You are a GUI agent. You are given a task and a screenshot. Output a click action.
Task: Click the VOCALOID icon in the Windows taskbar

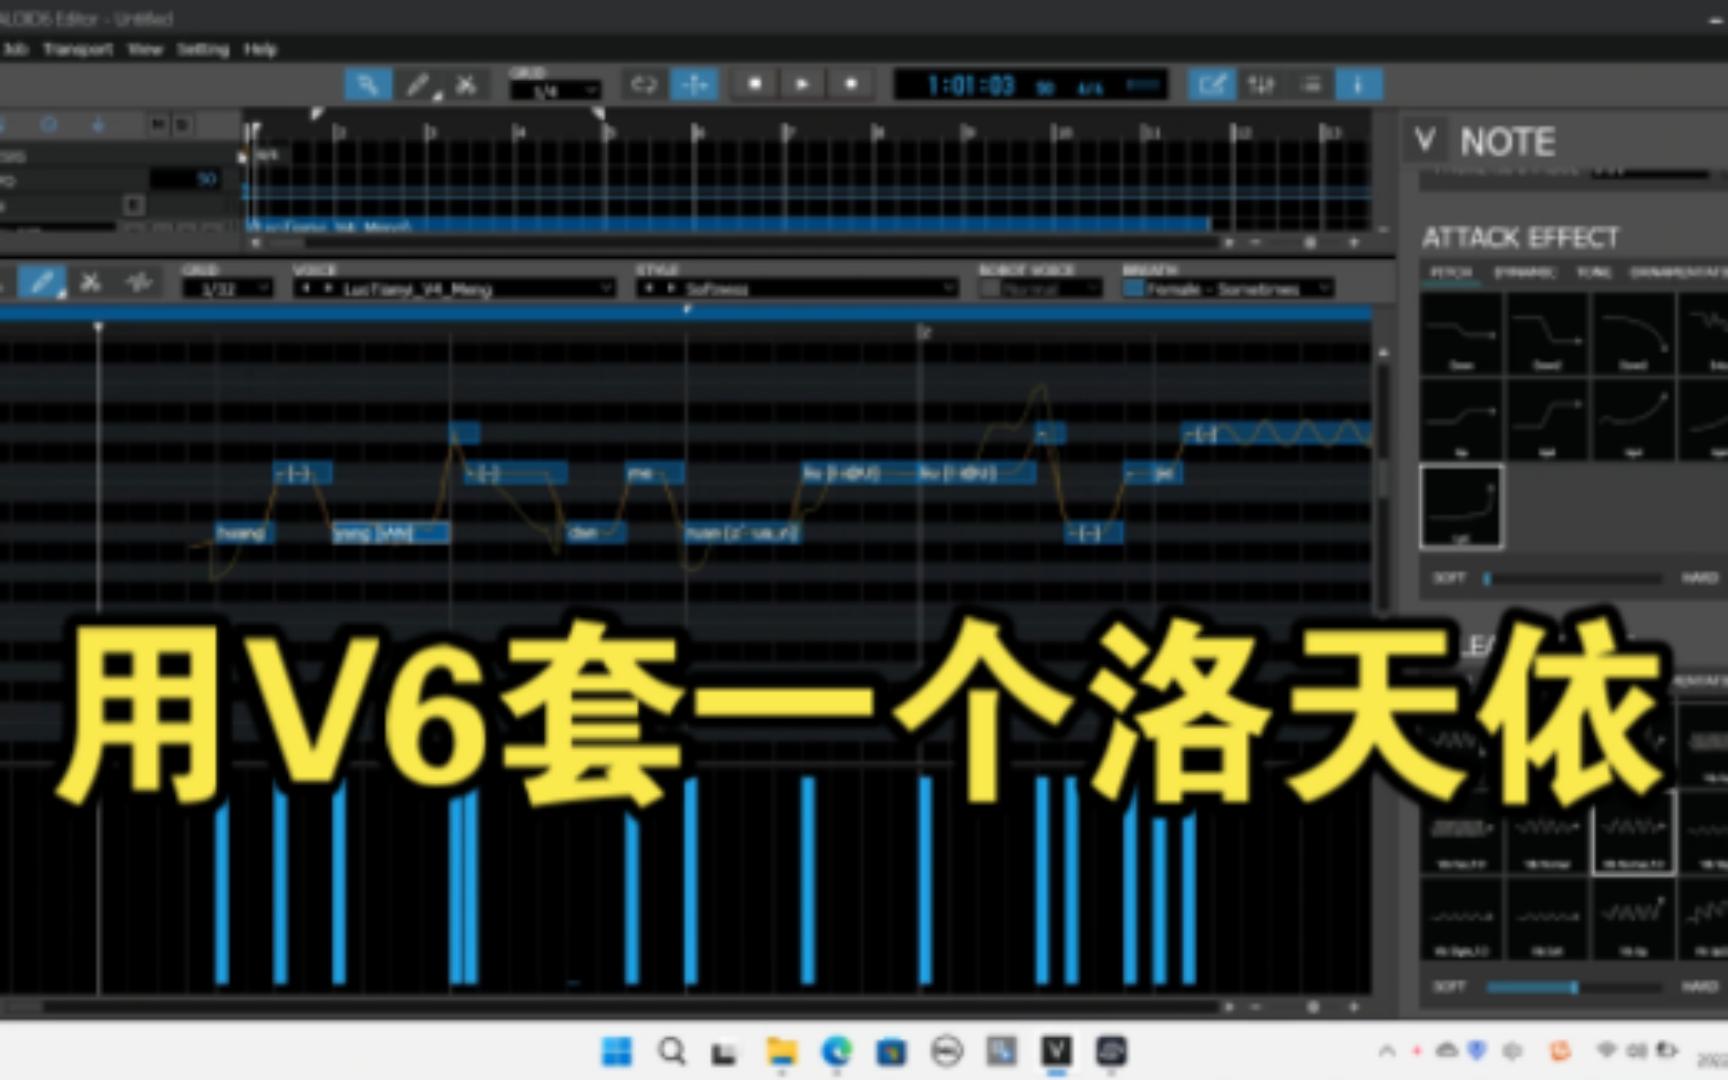1057,1053
